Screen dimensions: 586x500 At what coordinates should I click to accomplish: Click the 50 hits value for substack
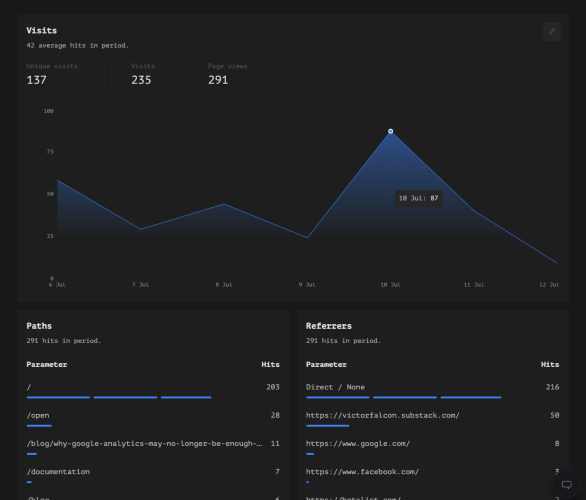point(555,415)
